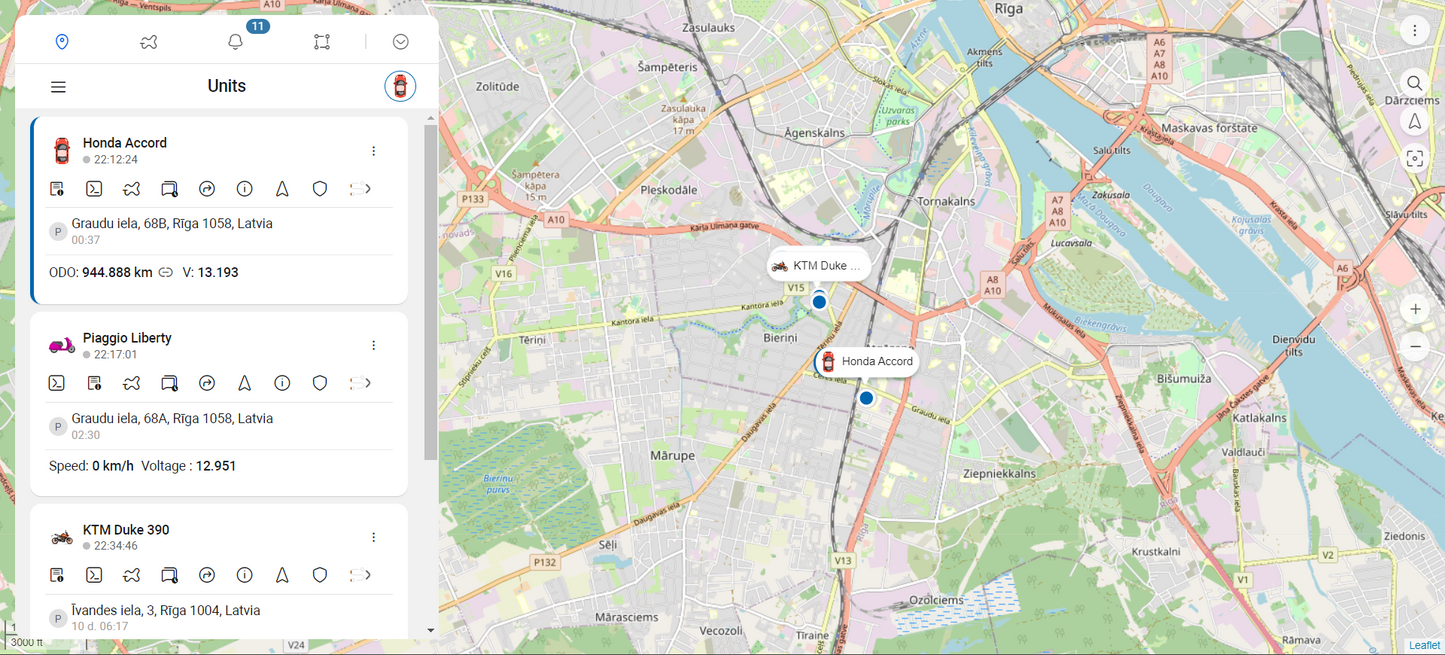This screenshot has width=1445, height=655.
Task: Click the red car avatar button
Action: tap(400, 87)
